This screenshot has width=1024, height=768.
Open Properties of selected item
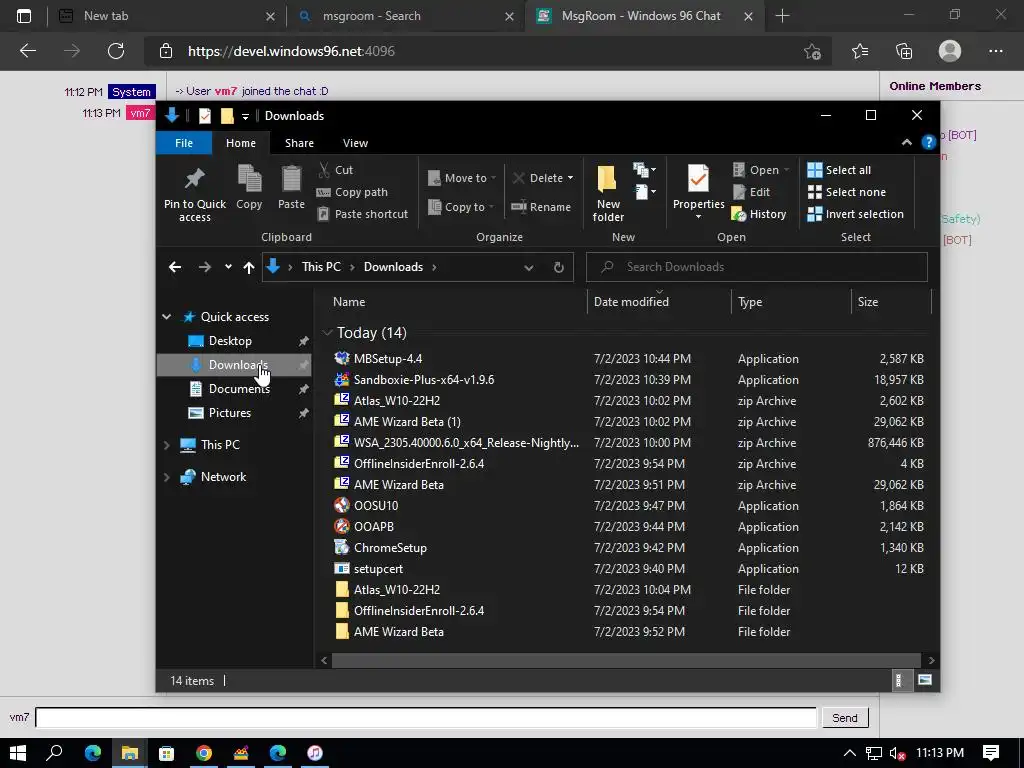coord(698,191)
